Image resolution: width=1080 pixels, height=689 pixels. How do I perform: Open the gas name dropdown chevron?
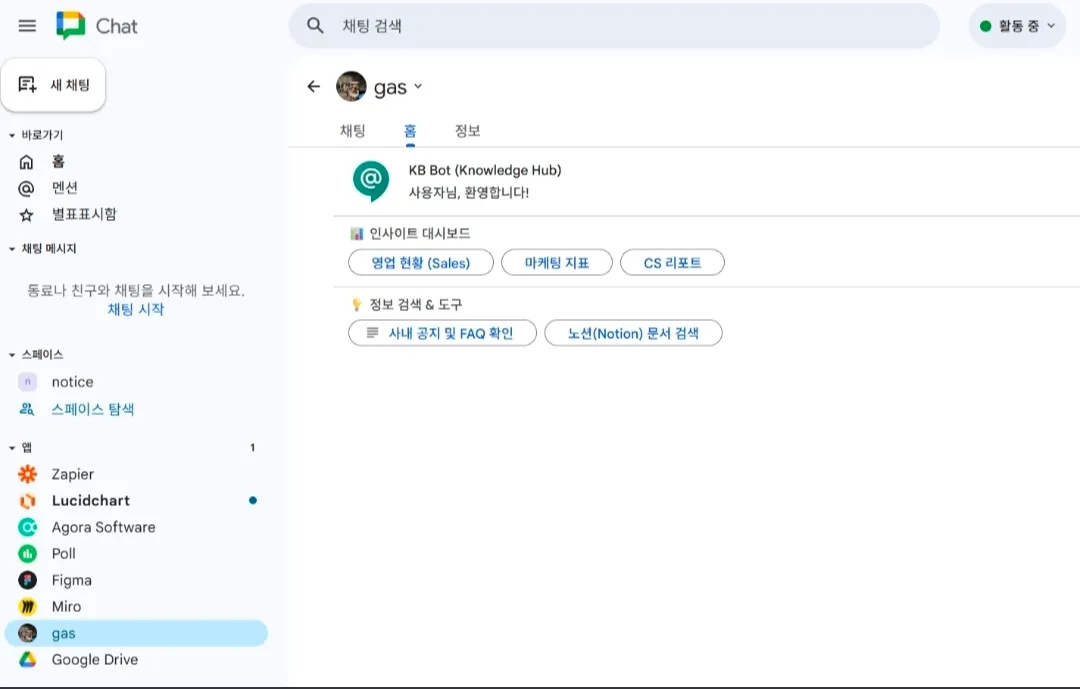coord(418,87)
